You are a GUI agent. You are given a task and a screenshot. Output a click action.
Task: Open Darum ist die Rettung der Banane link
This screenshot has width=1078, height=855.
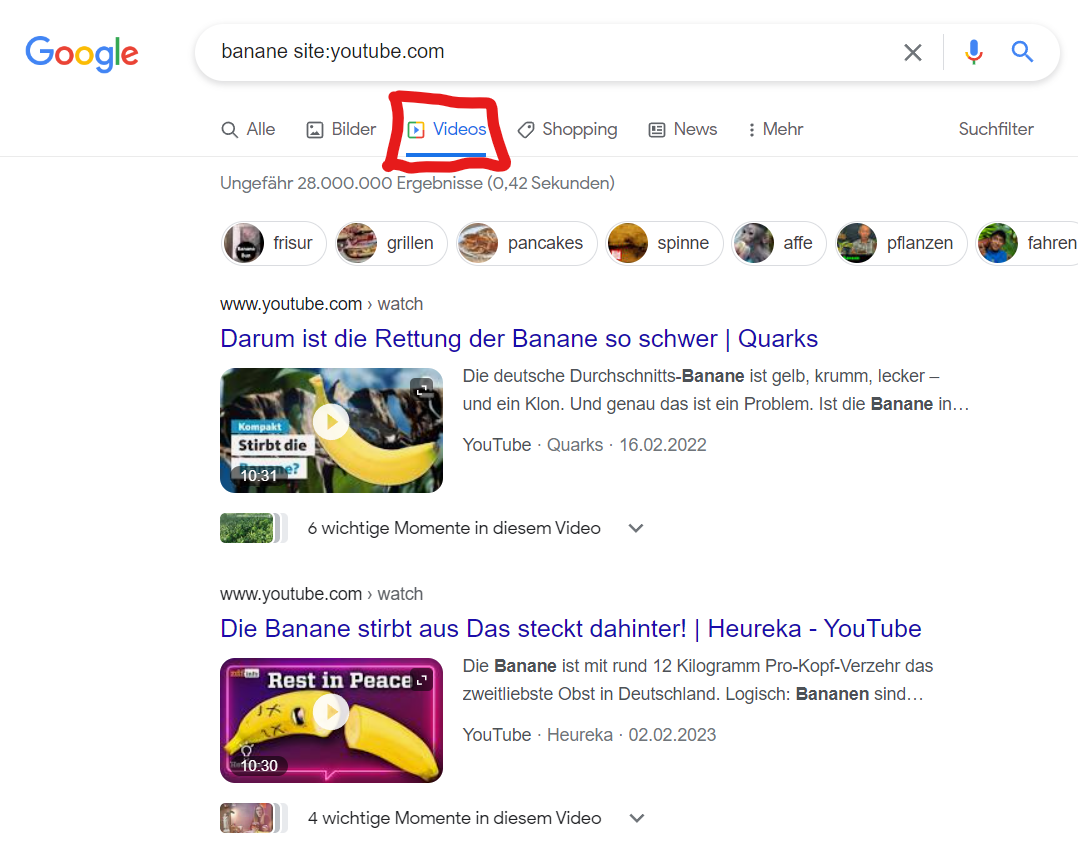[x=519, y=339]
